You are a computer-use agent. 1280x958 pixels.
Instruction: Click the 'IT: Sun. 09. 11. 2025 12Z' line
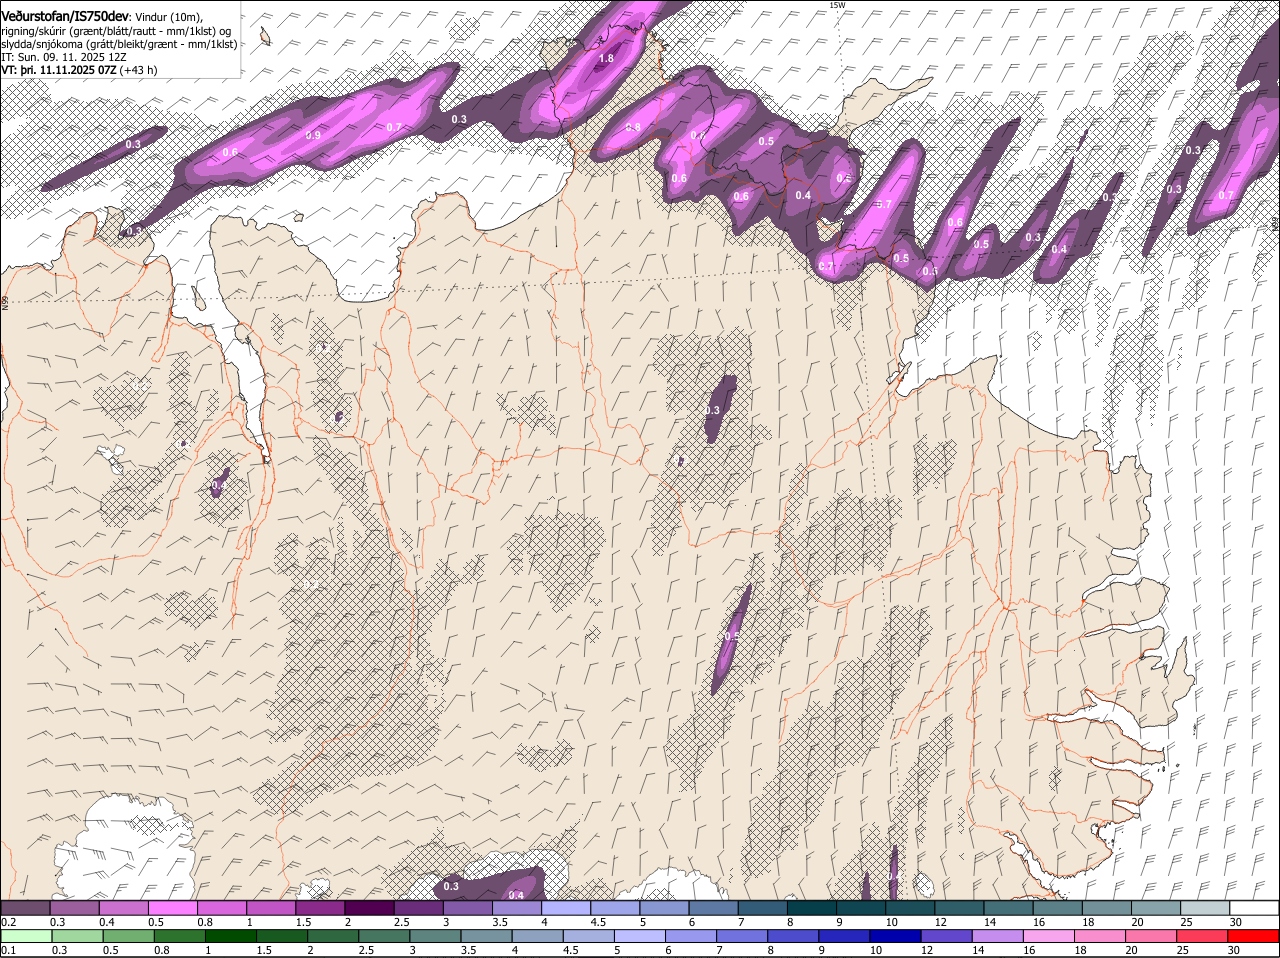coord(64,57)
